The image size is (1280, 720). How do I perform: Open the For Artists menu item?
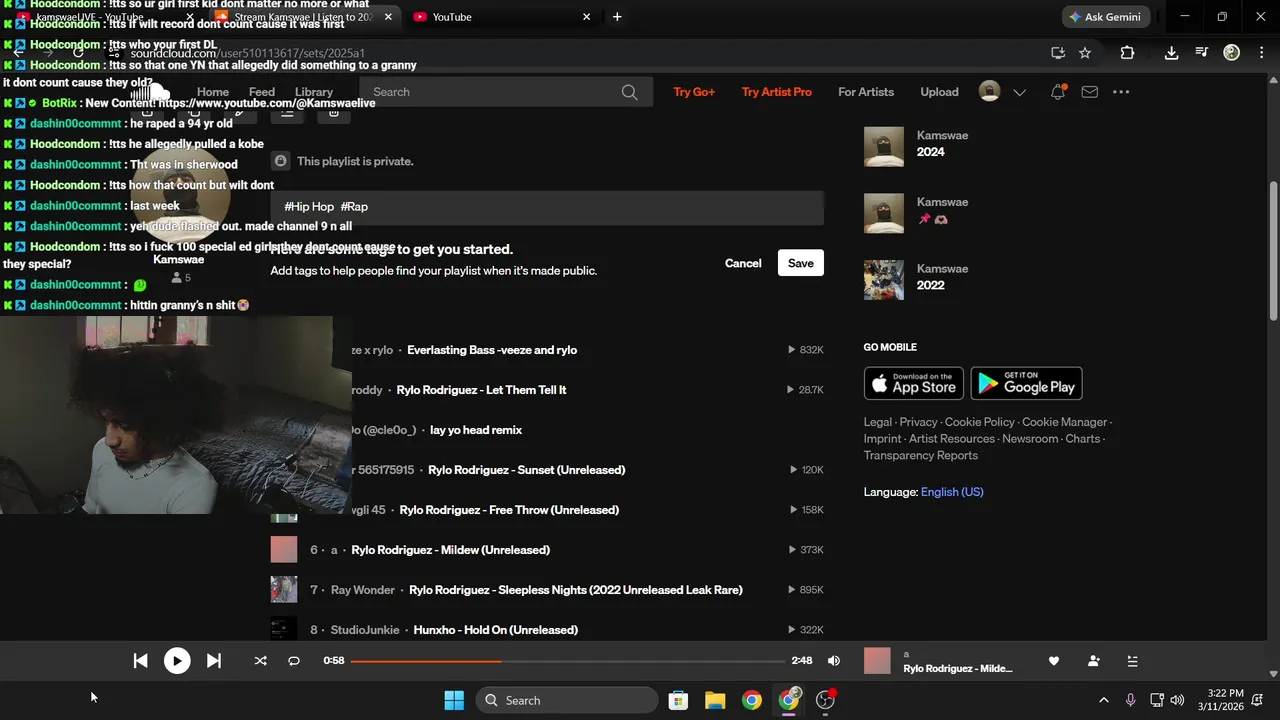(x=866, y=92)
